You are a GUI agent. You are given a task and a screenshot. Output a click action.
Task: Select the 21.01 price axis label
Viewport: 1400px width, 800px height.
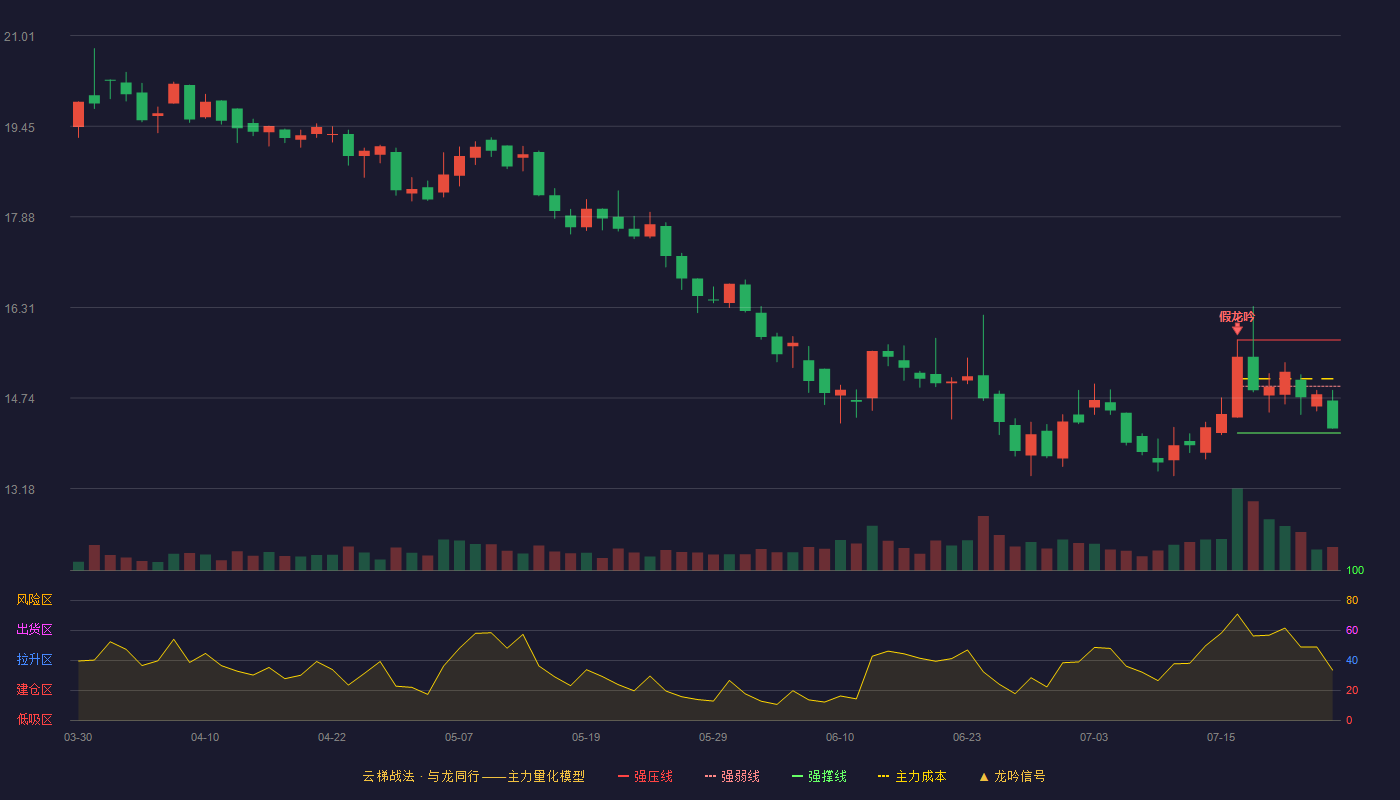[19, 37]
